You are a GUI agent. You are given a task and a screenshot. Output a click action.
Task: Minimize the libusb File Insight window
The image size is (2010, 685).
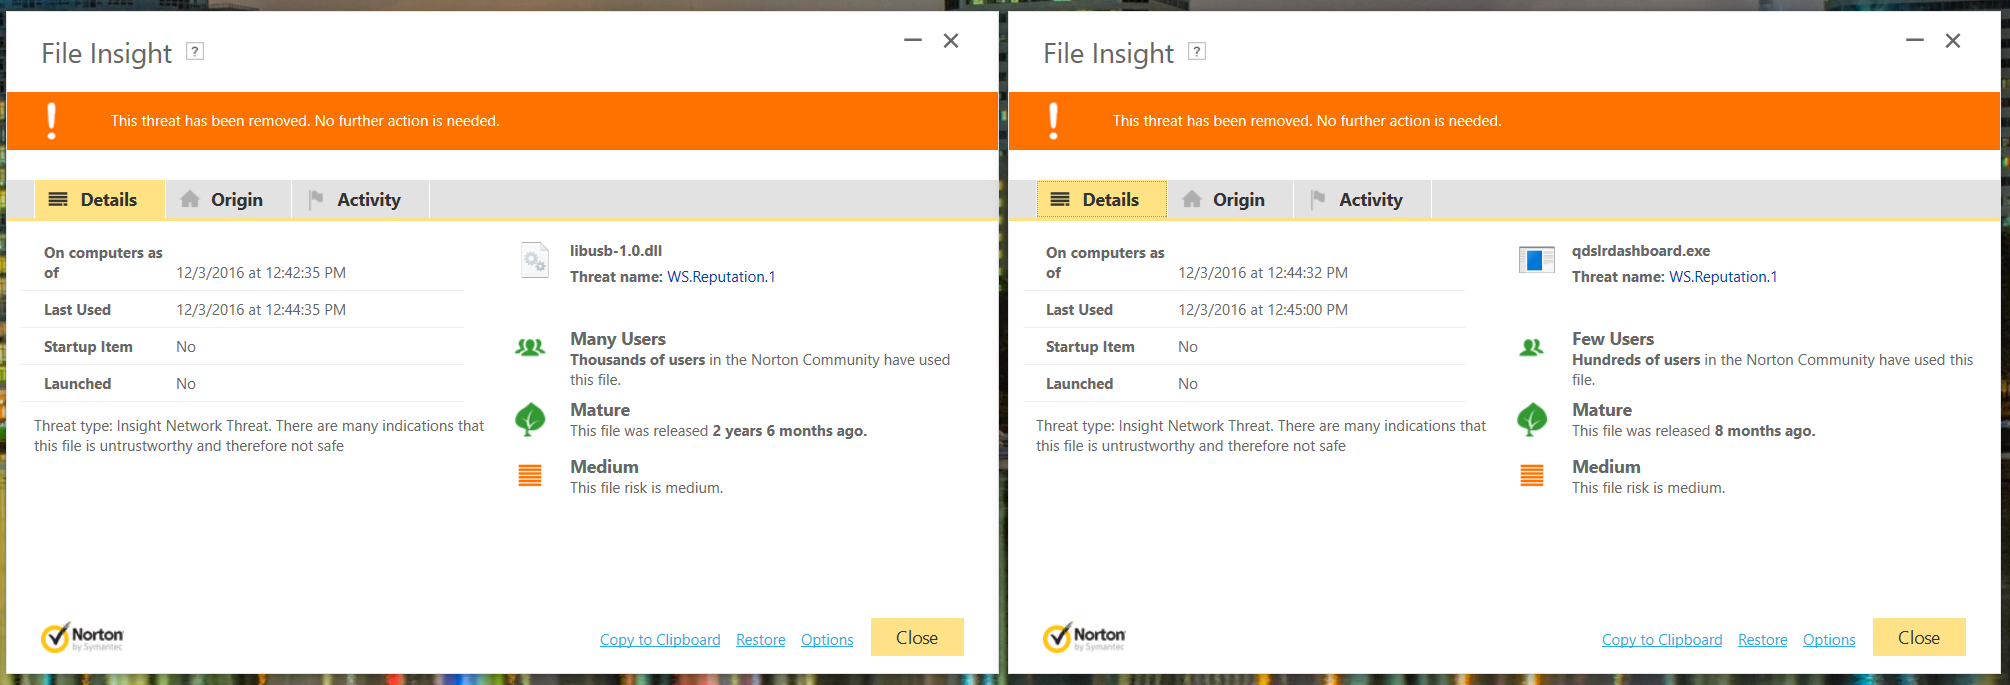(913, 41)
